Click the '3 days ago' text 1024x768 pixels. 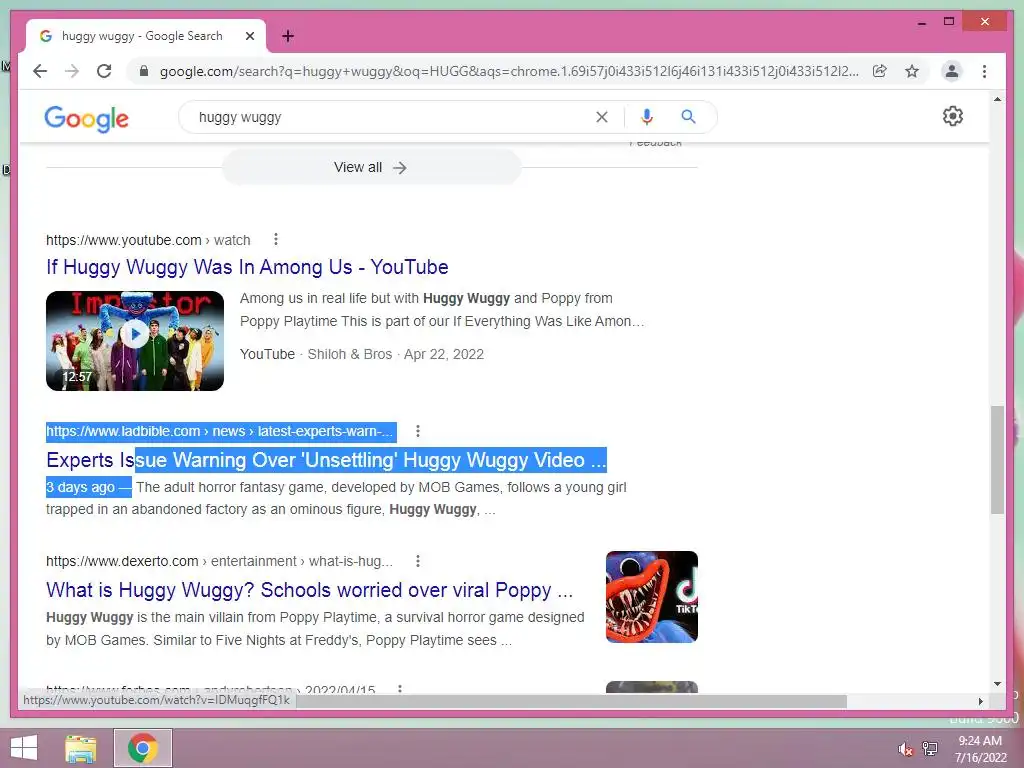[80, 487]
